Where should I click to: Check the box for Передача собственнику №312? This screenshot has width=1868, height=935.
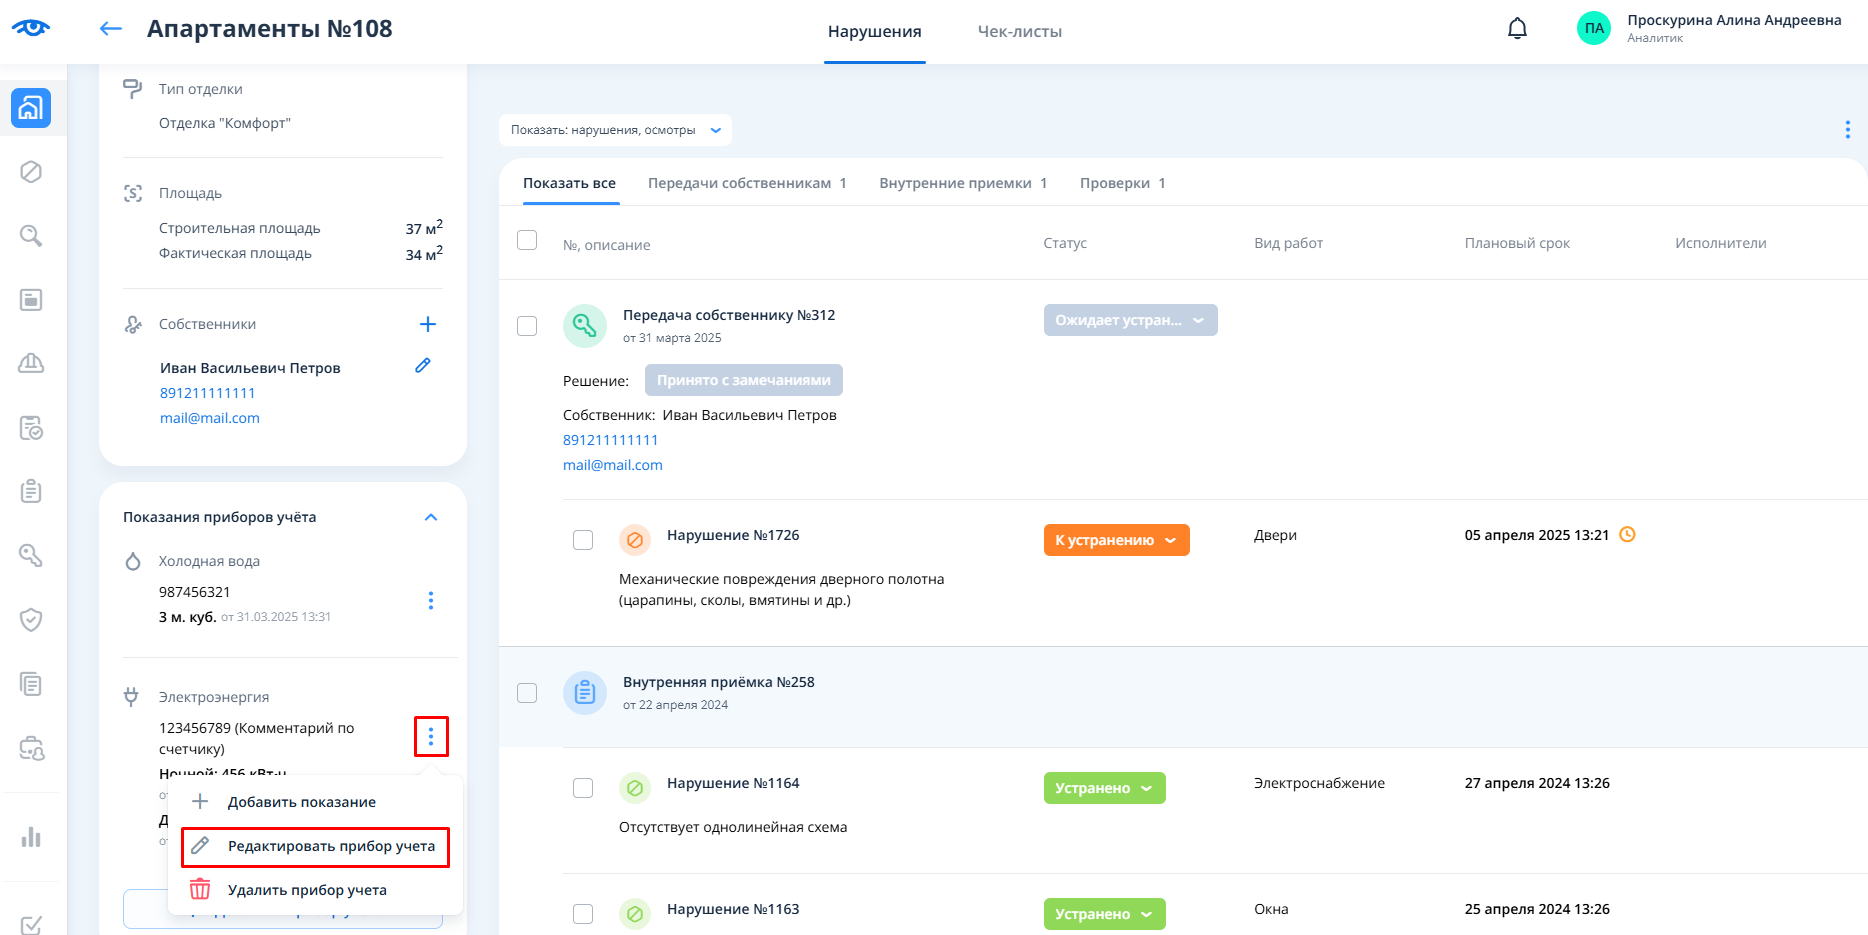[x=527, y=326]
